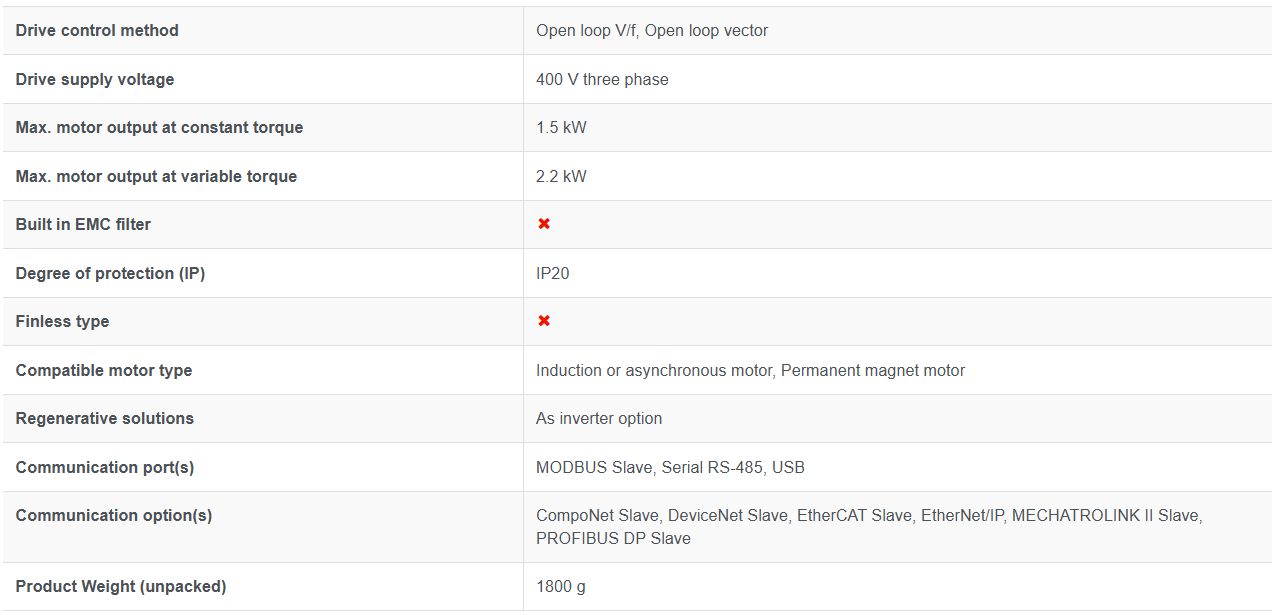Select the Drive control method label
1272x615 pixels.
pyautogui.click(x=97, y=30)
